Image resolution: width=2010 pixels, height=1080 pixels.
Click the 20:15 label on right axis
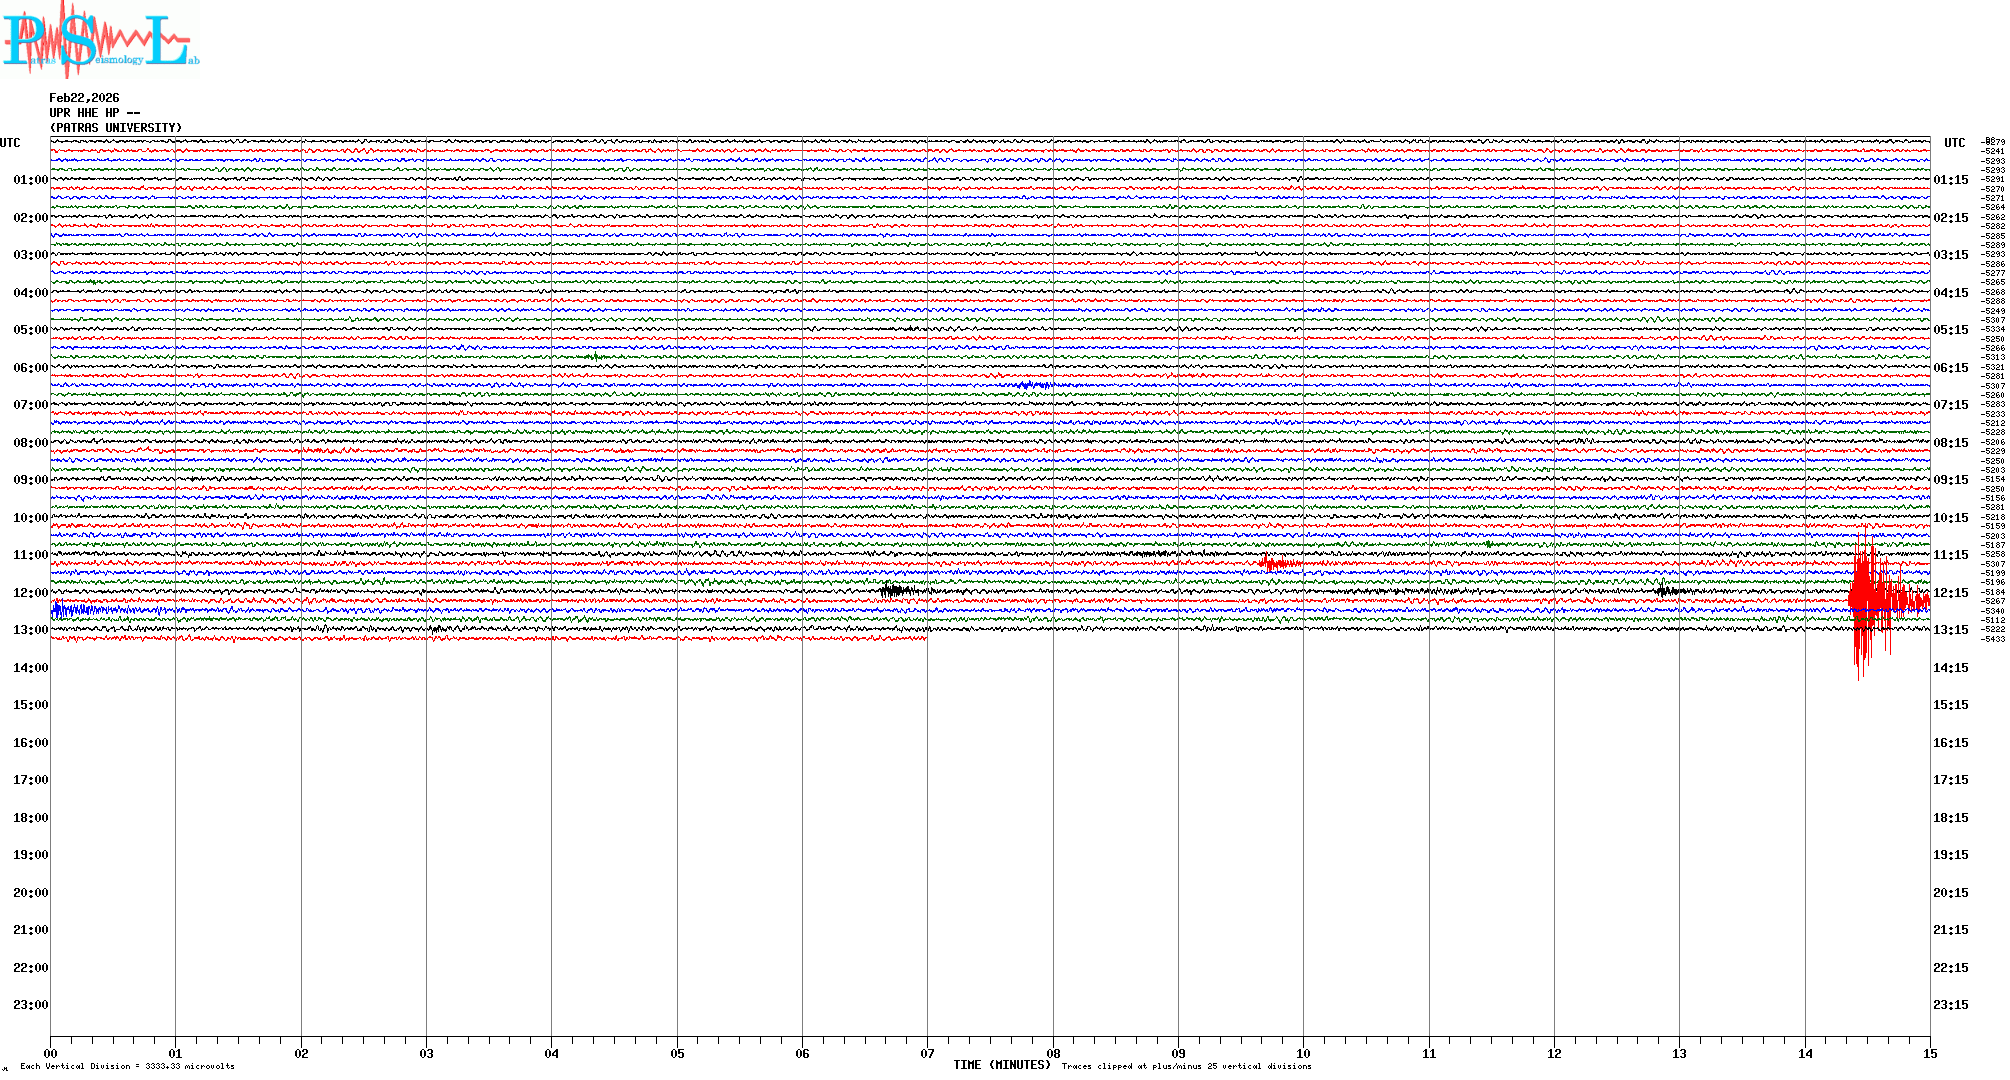pyautogui.click(x=1951, y=893)
